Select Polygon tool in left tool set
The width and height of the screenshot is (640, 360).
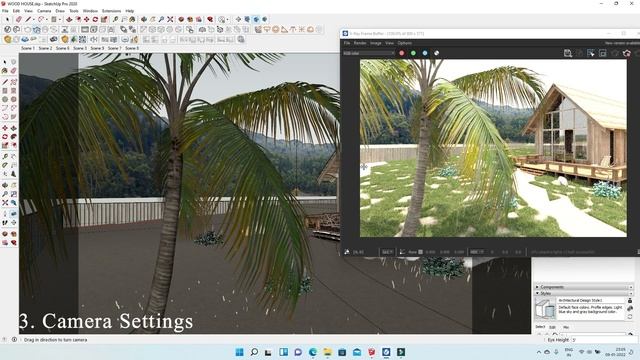pos(13,99)
